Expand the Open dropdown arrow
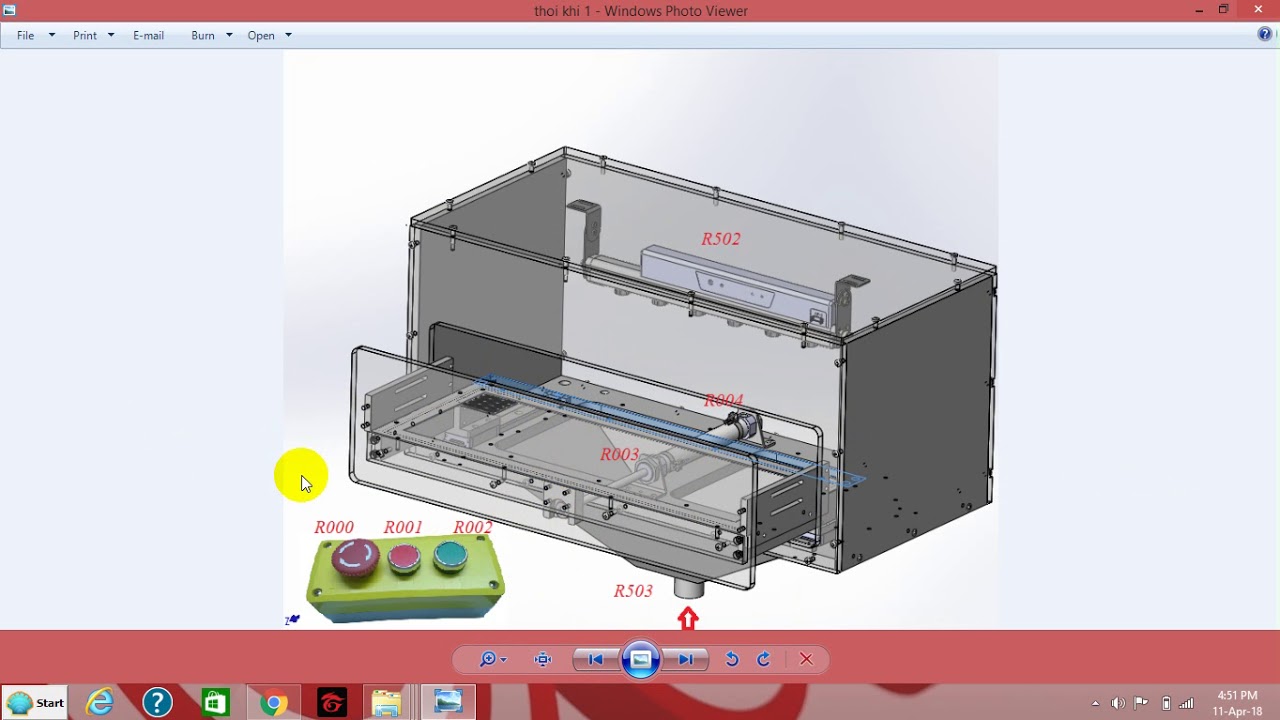The width and height of the screenshot is (1280, 720). pyautogui.click(x=288, y=35)
